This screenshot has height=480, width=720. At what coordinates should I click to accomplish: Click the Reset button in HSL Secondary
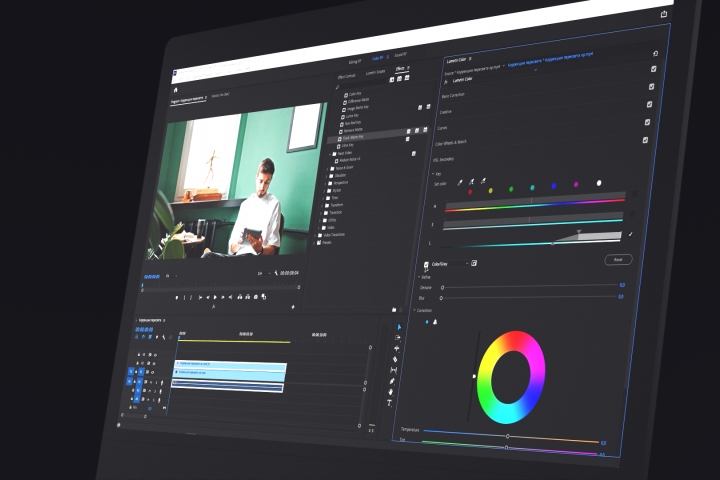pyautogui.click(x=618, y=260)
